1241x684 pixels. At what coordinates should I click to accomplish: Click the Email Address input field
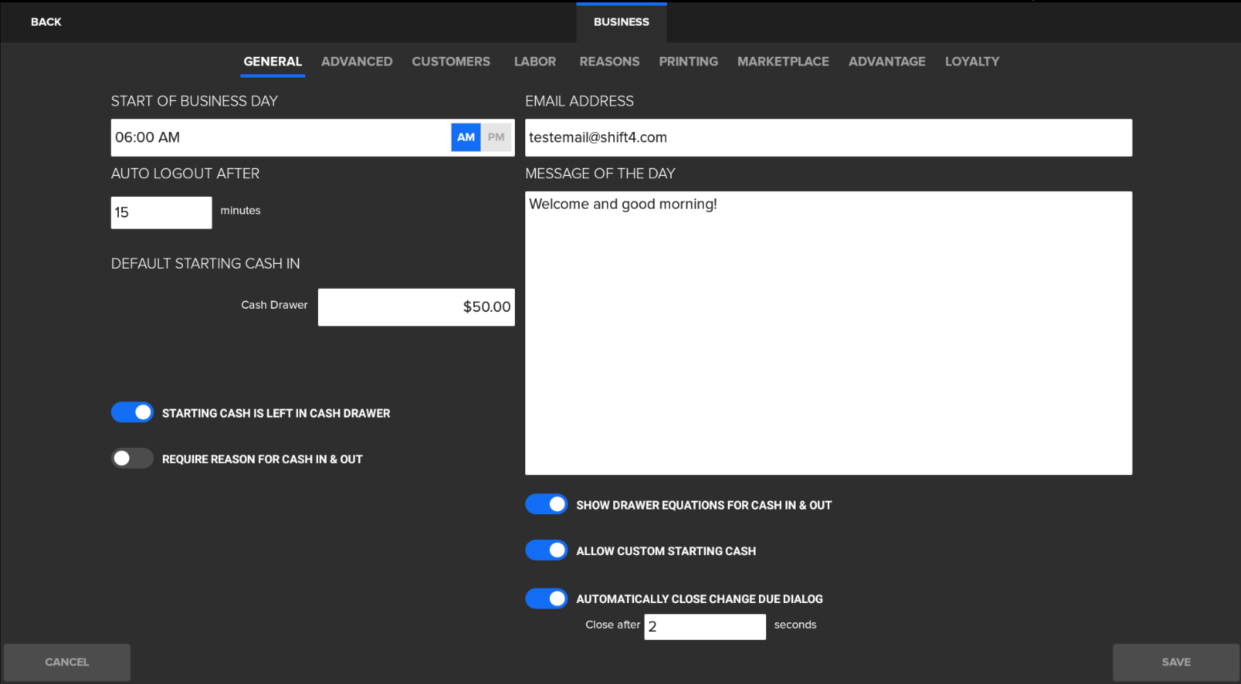pos(828,138)
